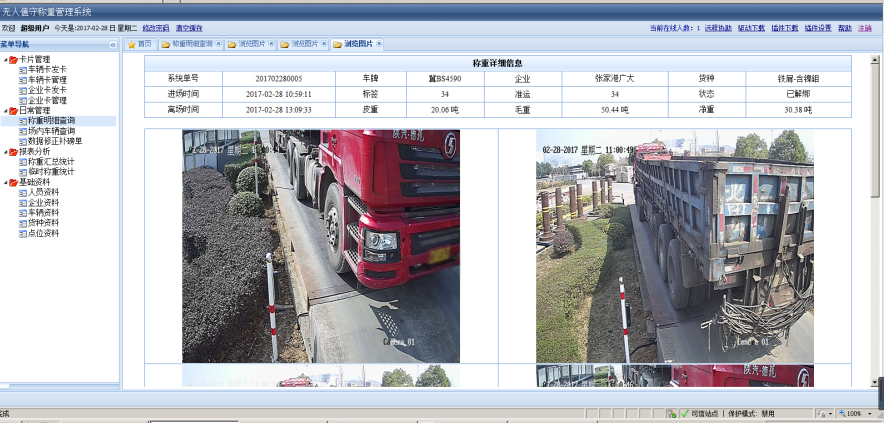Click the page icon beside 数据修正补磅单
The image size is (884, 423).
coord(23,142)
